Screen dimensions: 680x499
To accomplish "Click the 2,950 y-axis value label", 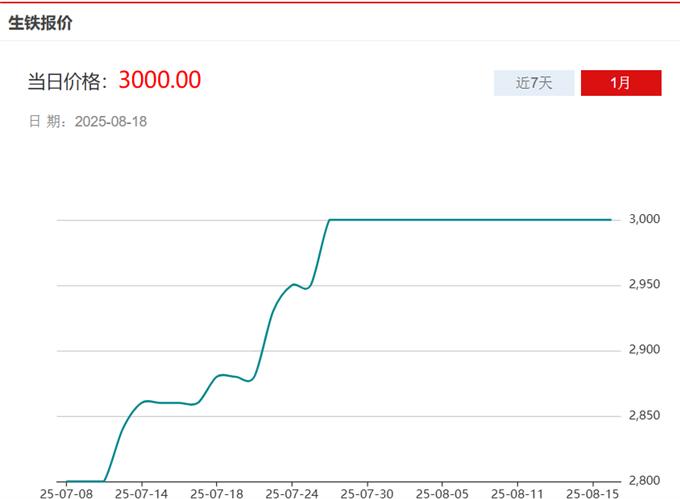I will (644, 285).
